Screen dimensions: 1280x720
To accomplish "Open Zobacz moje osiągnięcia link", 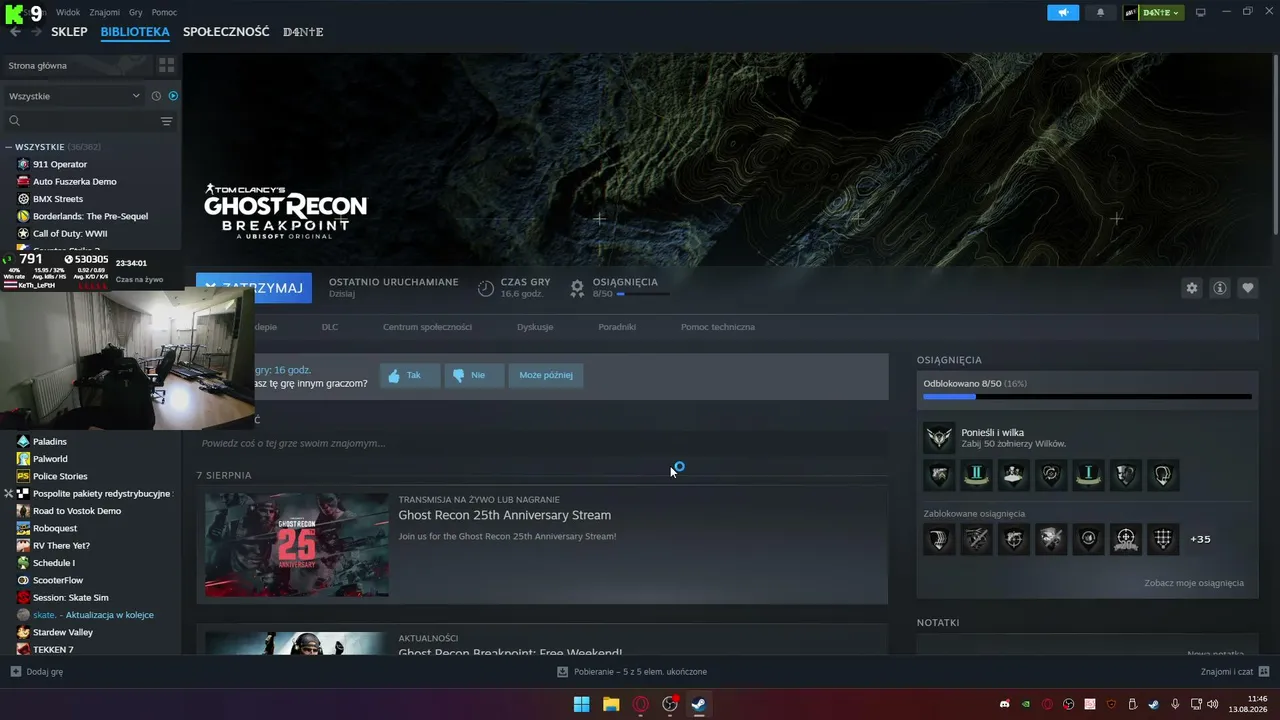I will [1194, 583].
